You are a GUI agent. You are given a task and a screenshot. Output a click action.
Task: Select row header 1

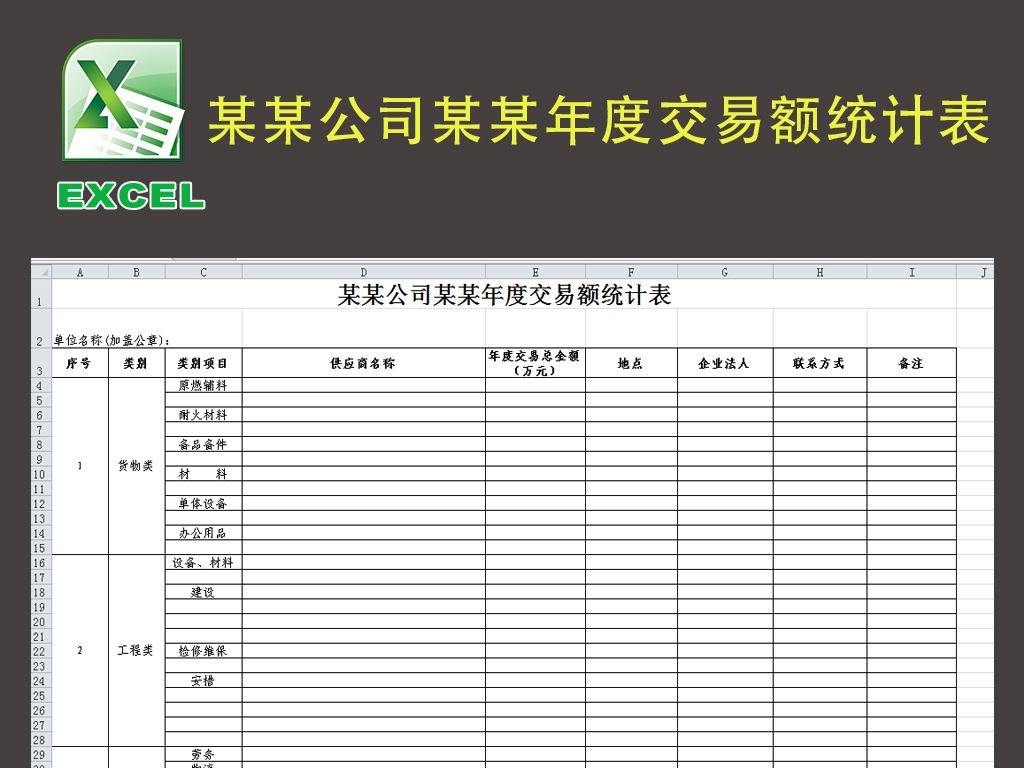38,301
